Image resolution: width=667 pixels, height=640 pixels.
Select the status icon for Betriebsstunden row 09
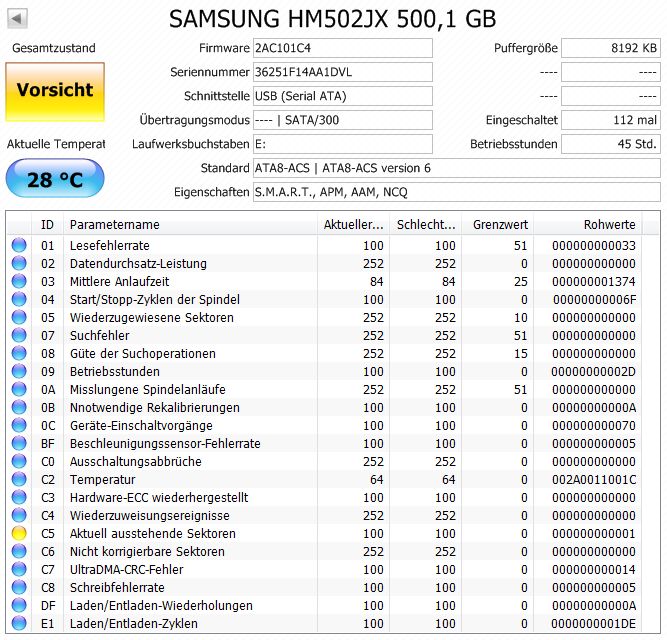pyautogui.click(x=19, y=371)
